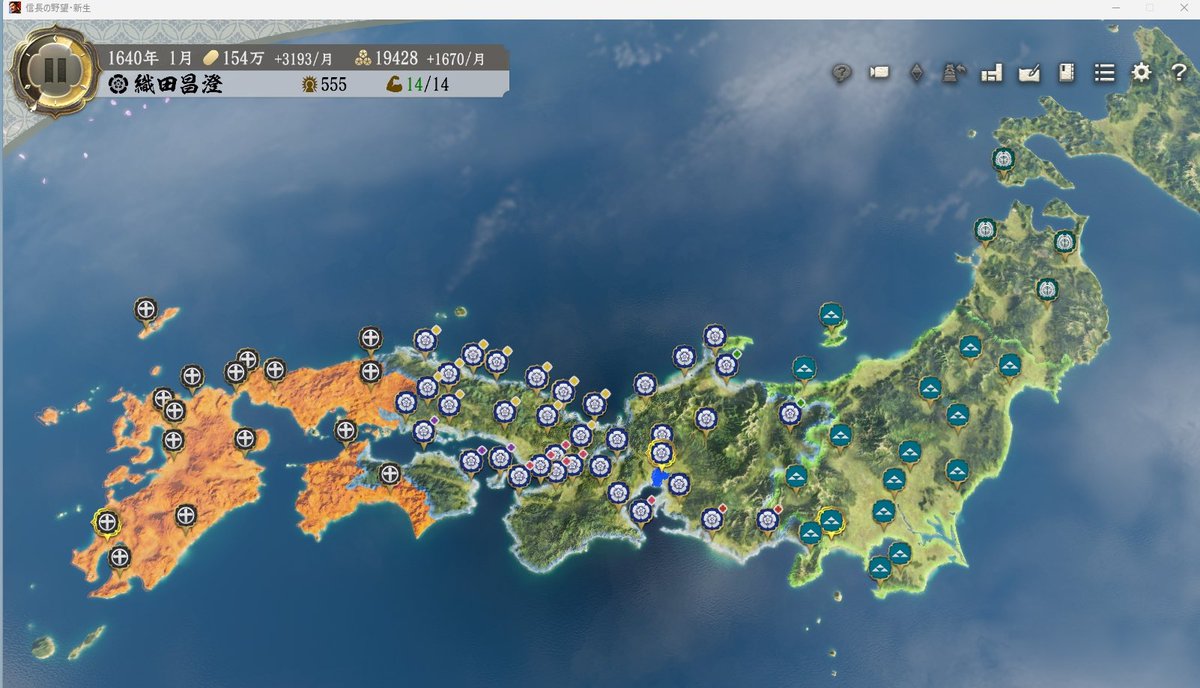Select the castle marker on Sado island
This screenshot has height=688, width=1200.
tap(831, 315)
